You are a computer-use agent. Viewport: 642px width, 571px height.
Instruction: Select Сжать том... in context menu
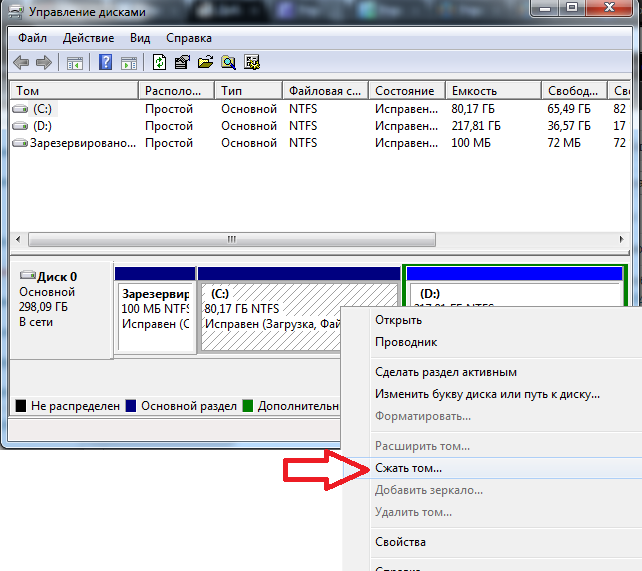408,467
